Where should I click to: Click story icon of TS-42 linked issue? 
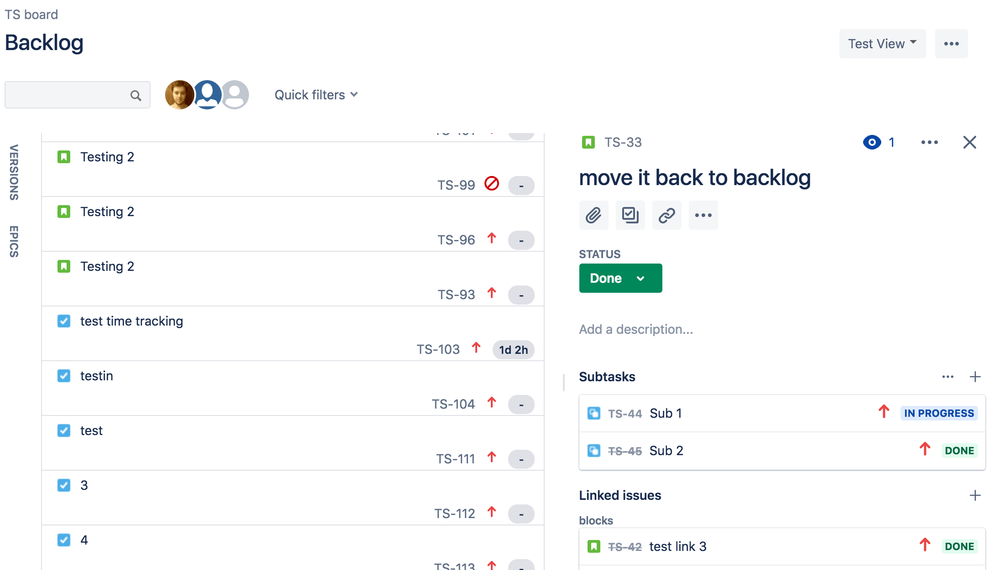click(594, 546)
